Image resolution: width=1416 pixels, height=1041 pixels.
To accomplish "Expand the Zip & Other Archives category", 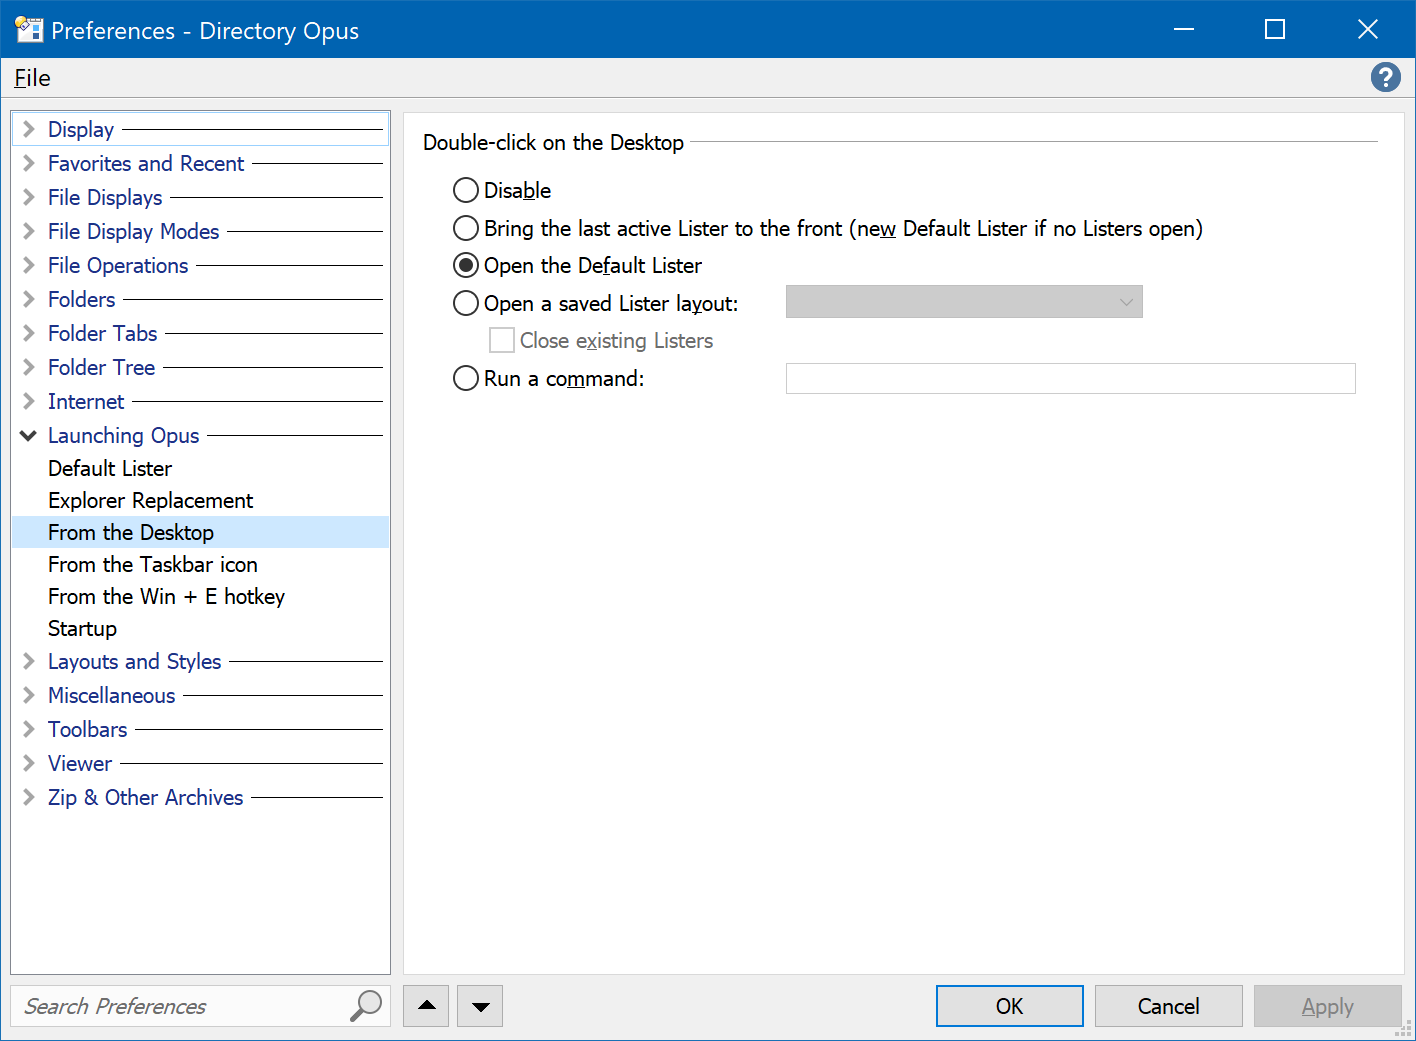I will click(29, 797).
